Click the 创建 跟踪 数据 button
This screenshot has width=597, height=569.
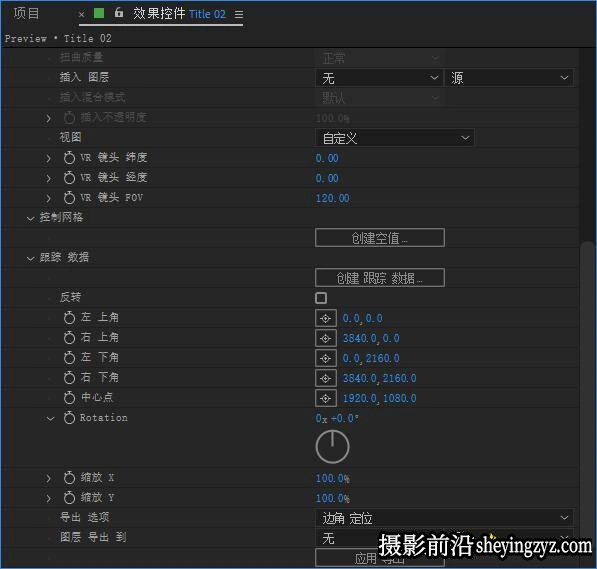380,278
